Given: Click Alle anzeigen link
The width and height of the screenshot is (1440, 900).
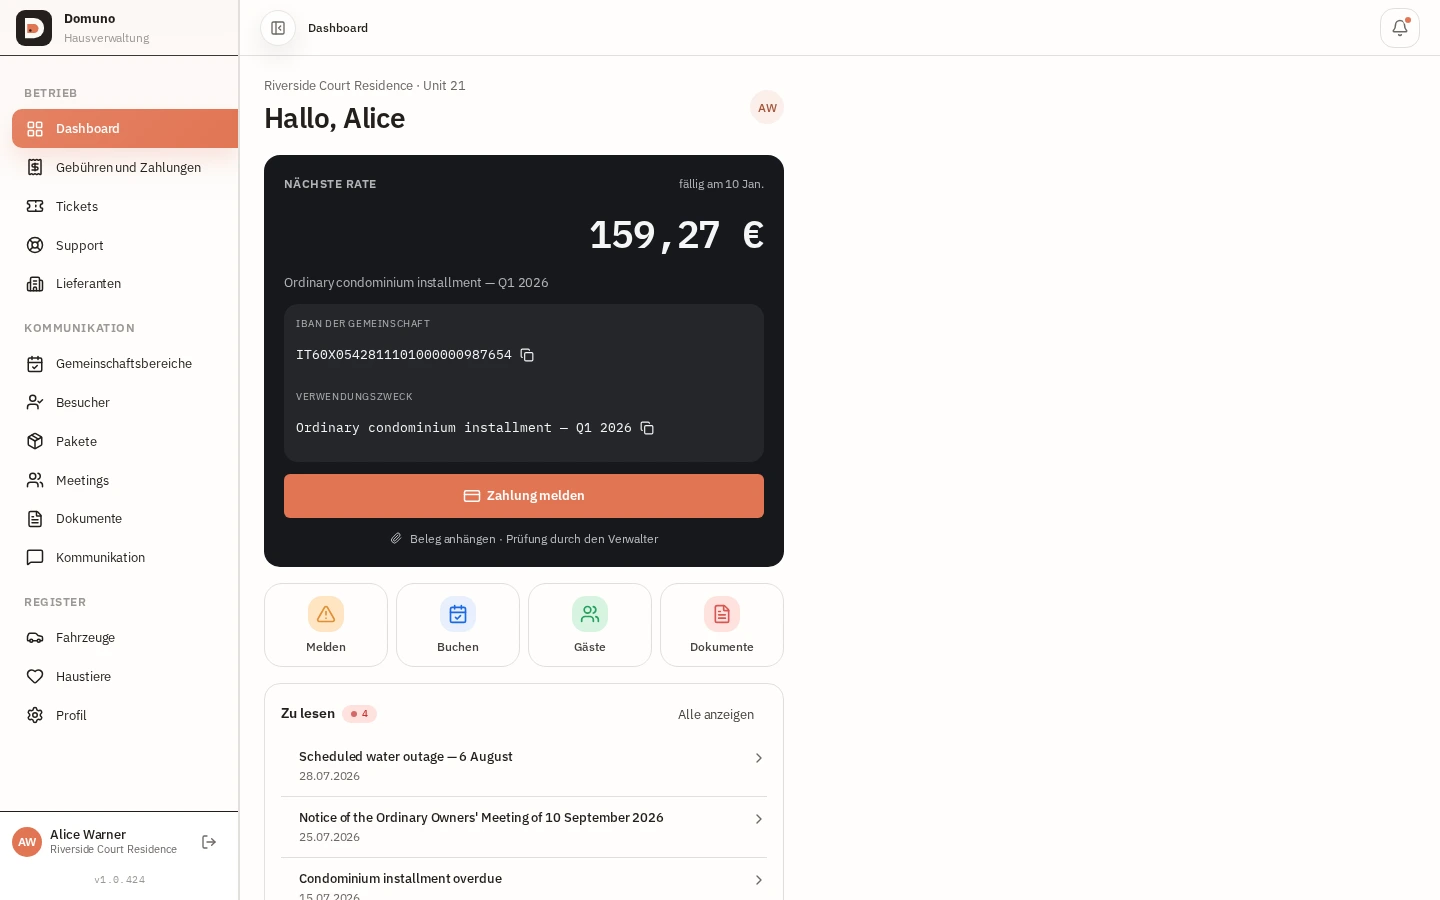Looking at the screenshot, I should click(x=716, y=714).
